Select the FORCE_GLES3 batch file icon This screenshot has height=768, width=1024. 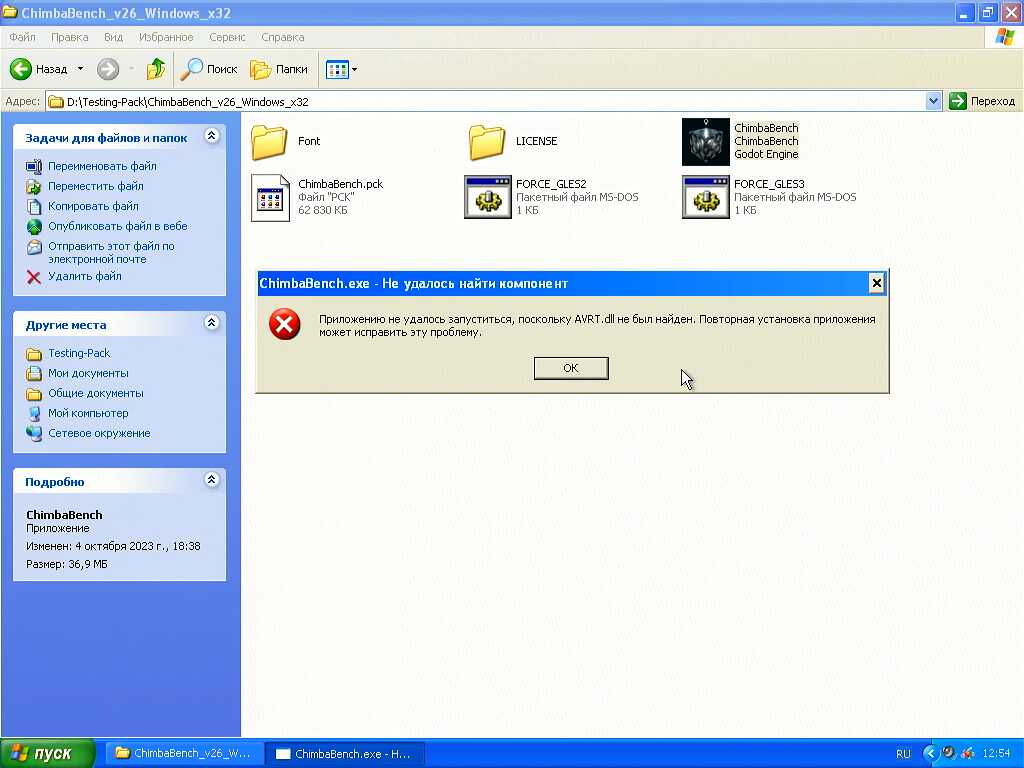click(x=705, y=197)
